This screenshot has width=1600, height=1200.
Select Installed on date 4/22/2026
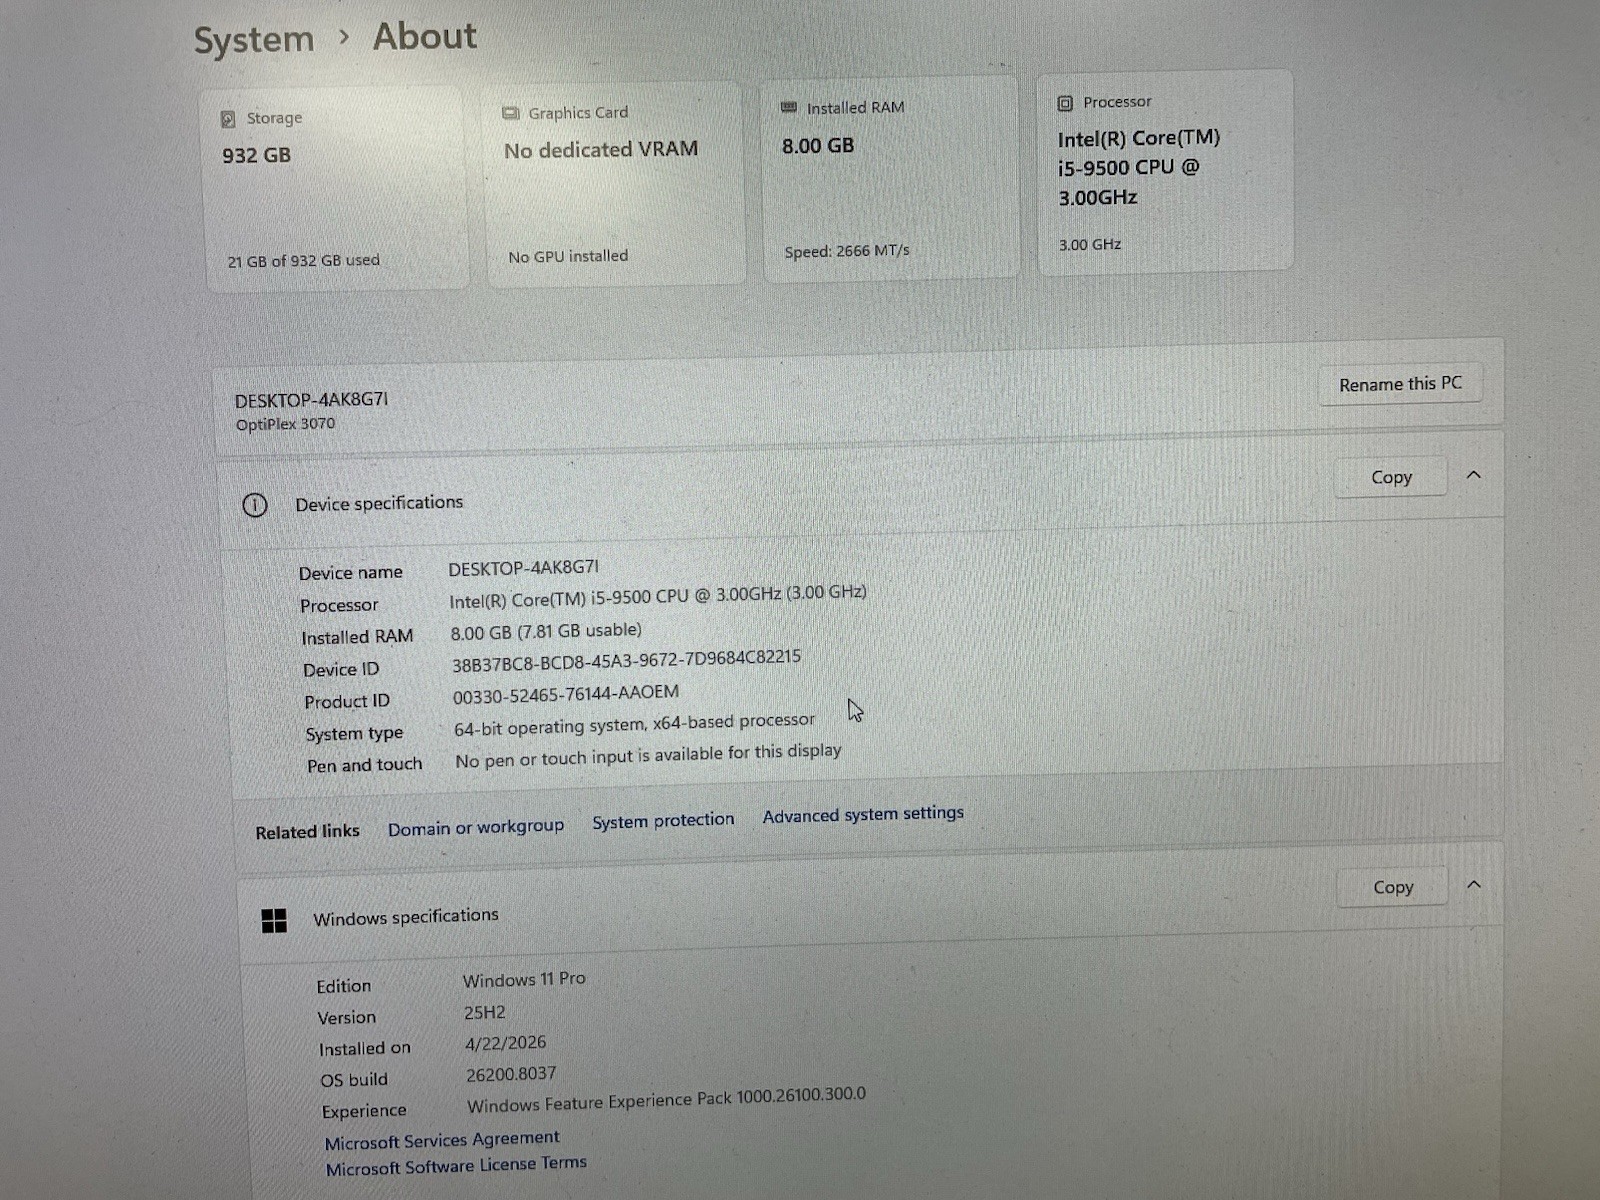[x=506, y=1043]
